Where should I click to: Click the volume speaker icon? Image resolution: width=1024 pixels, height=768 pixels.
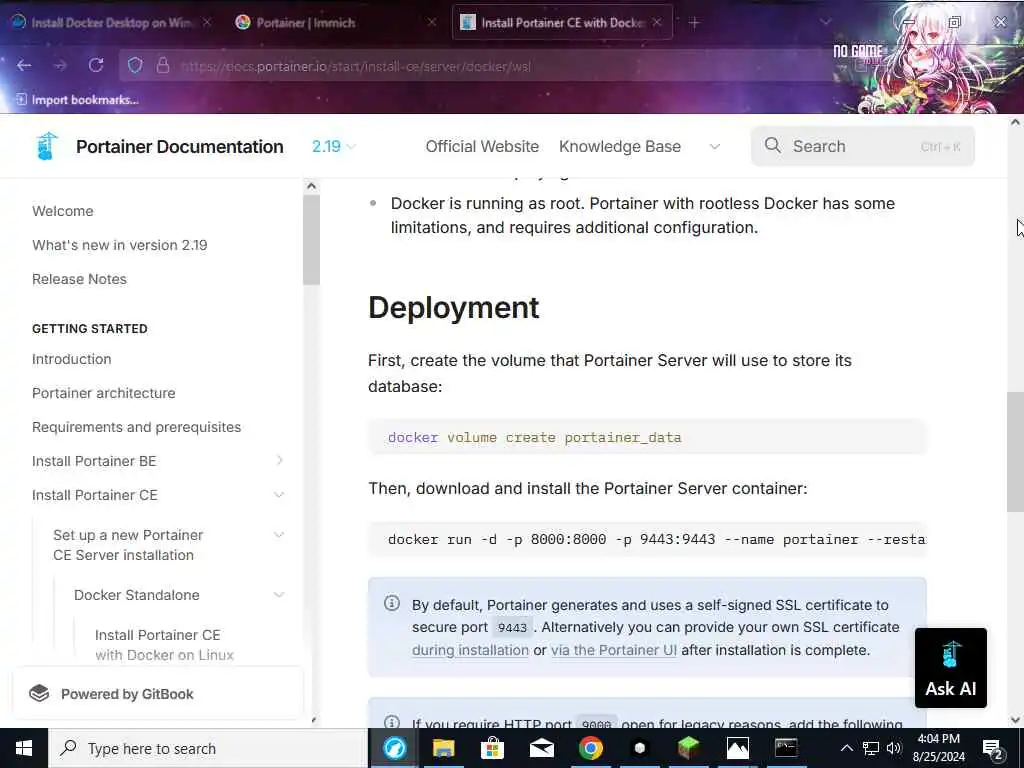click(894, 748)
